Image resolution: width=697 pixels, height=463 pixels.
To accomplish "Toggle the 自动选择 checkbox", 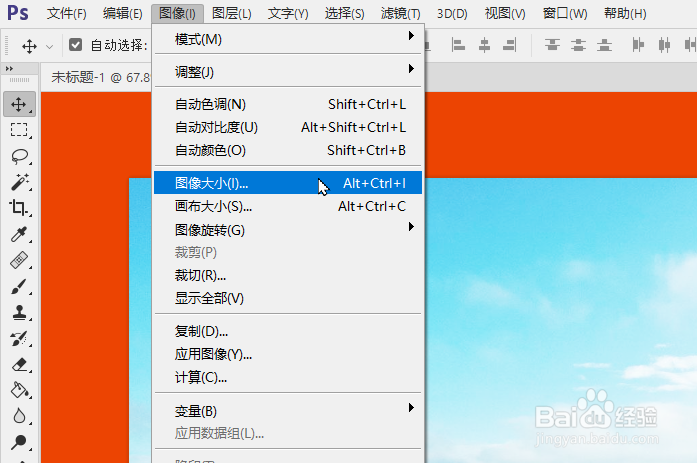I will pyautogui.click(x=76, y=44).
